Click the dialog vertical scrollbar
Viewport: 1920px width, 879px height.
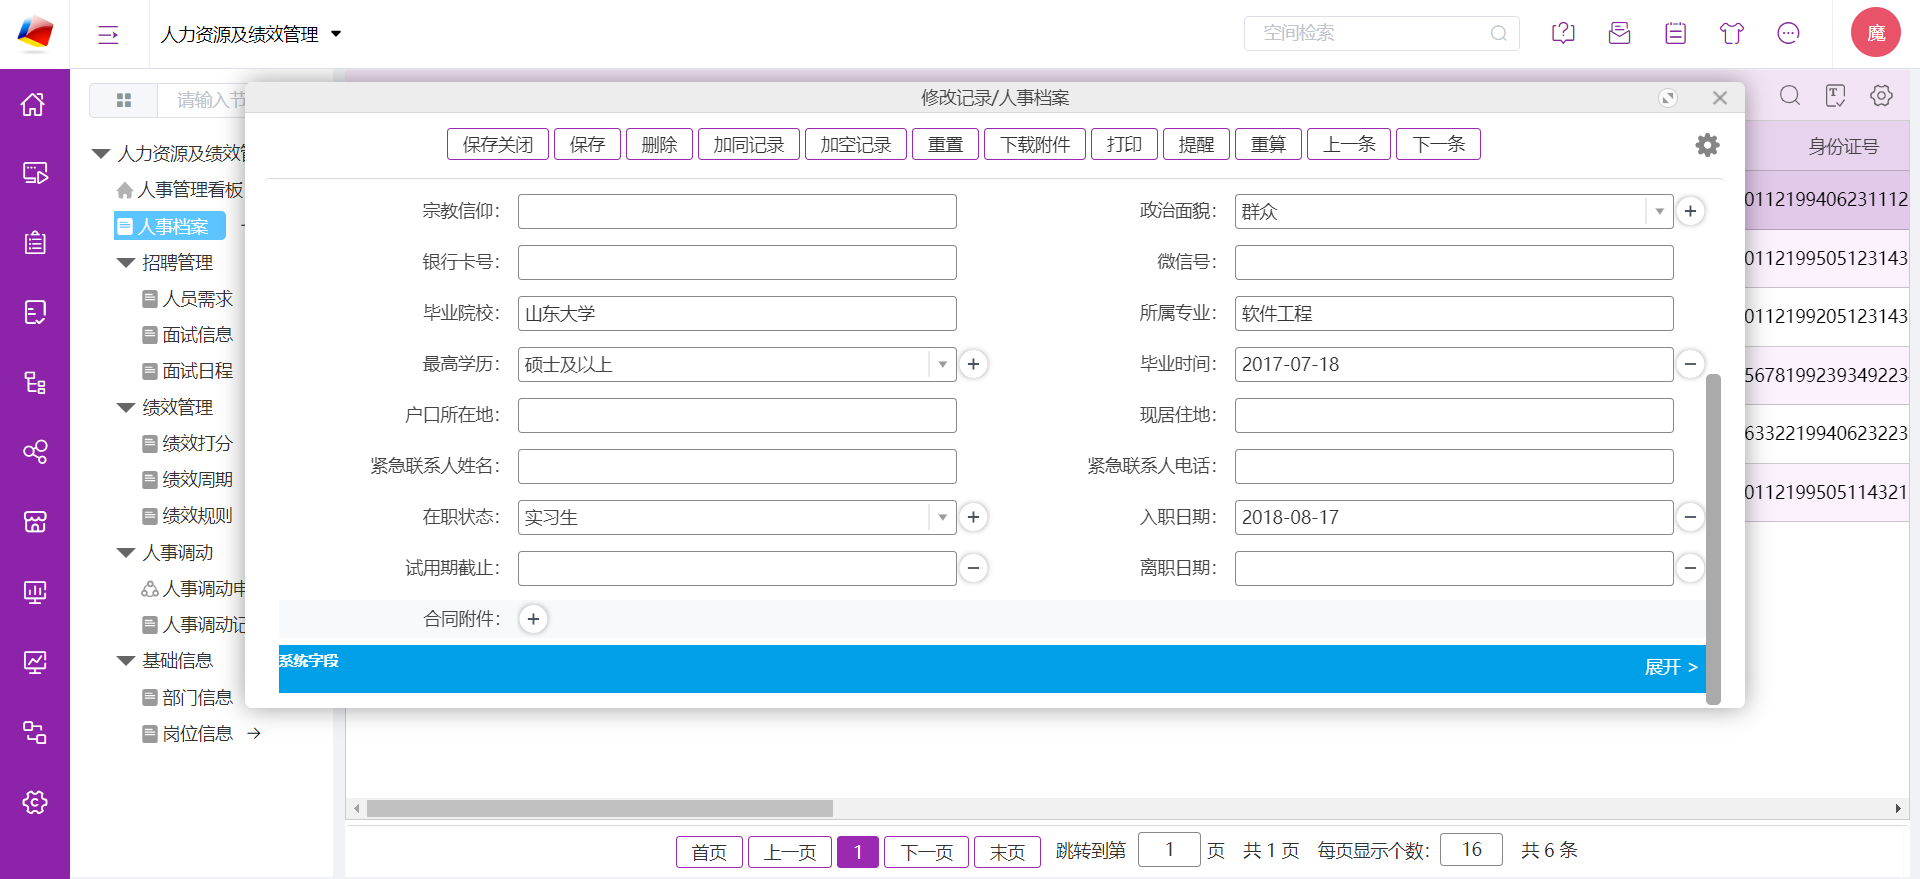pyautogui.click(x=1713, y=539)
